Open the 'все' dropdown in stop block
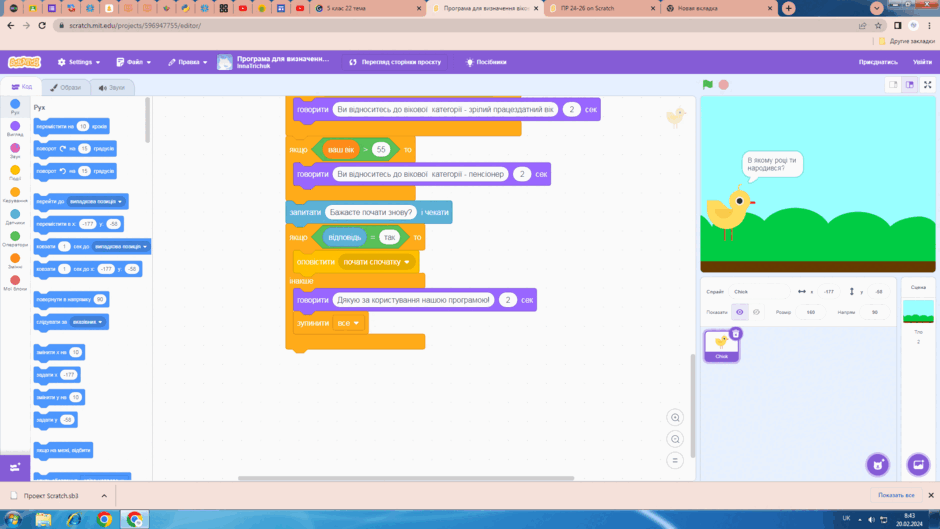 point(348,323)
